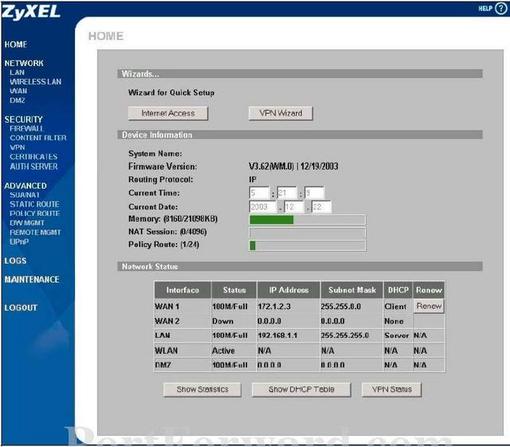Open WAN settings in sidebar
Image resolution: width=510 pixels, height=447 pixels.
[18, 91]
